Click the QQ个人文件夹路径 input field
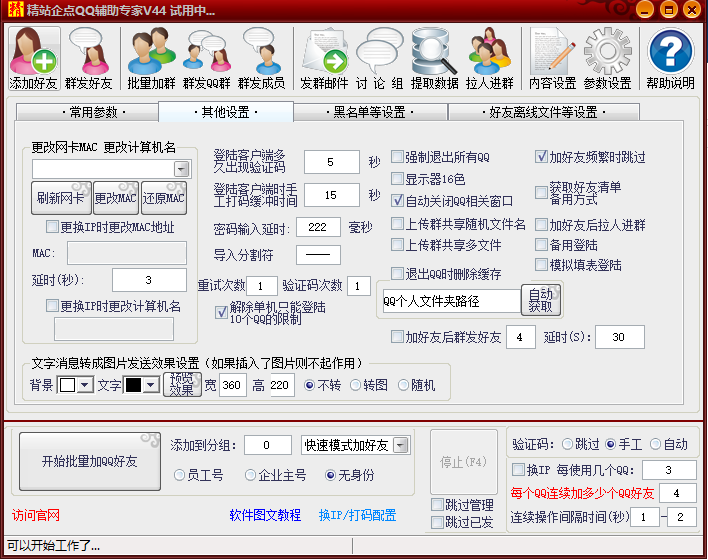Image resolution: width=708 pixels, height=560 pixels. (x=452, y=301)
